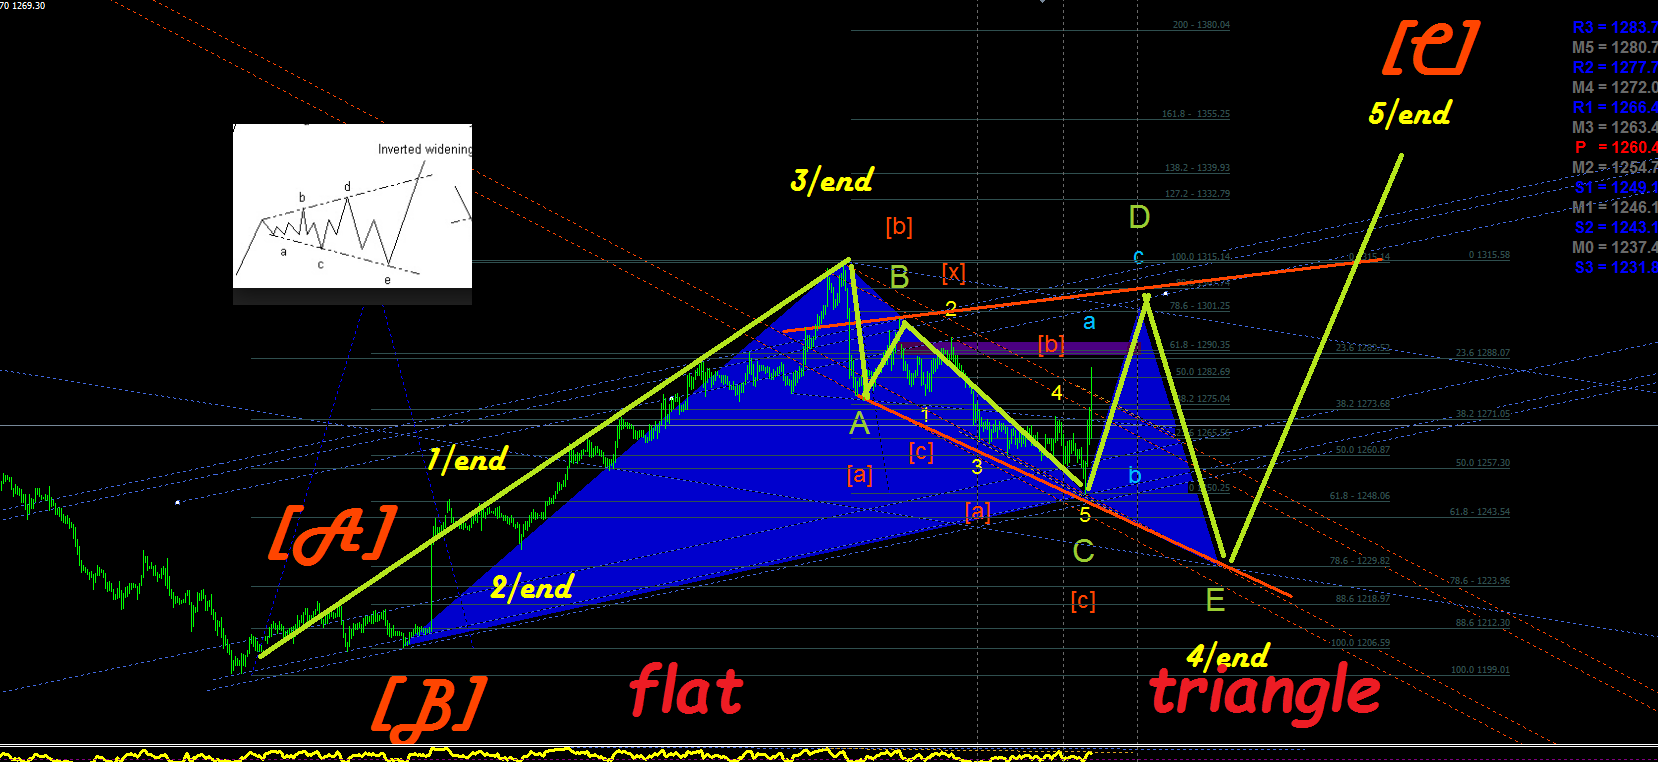
Task: Select Fibonacci level '78.6 - 1229.82'
Action: pyautogui.click(x=1360, y=561)
